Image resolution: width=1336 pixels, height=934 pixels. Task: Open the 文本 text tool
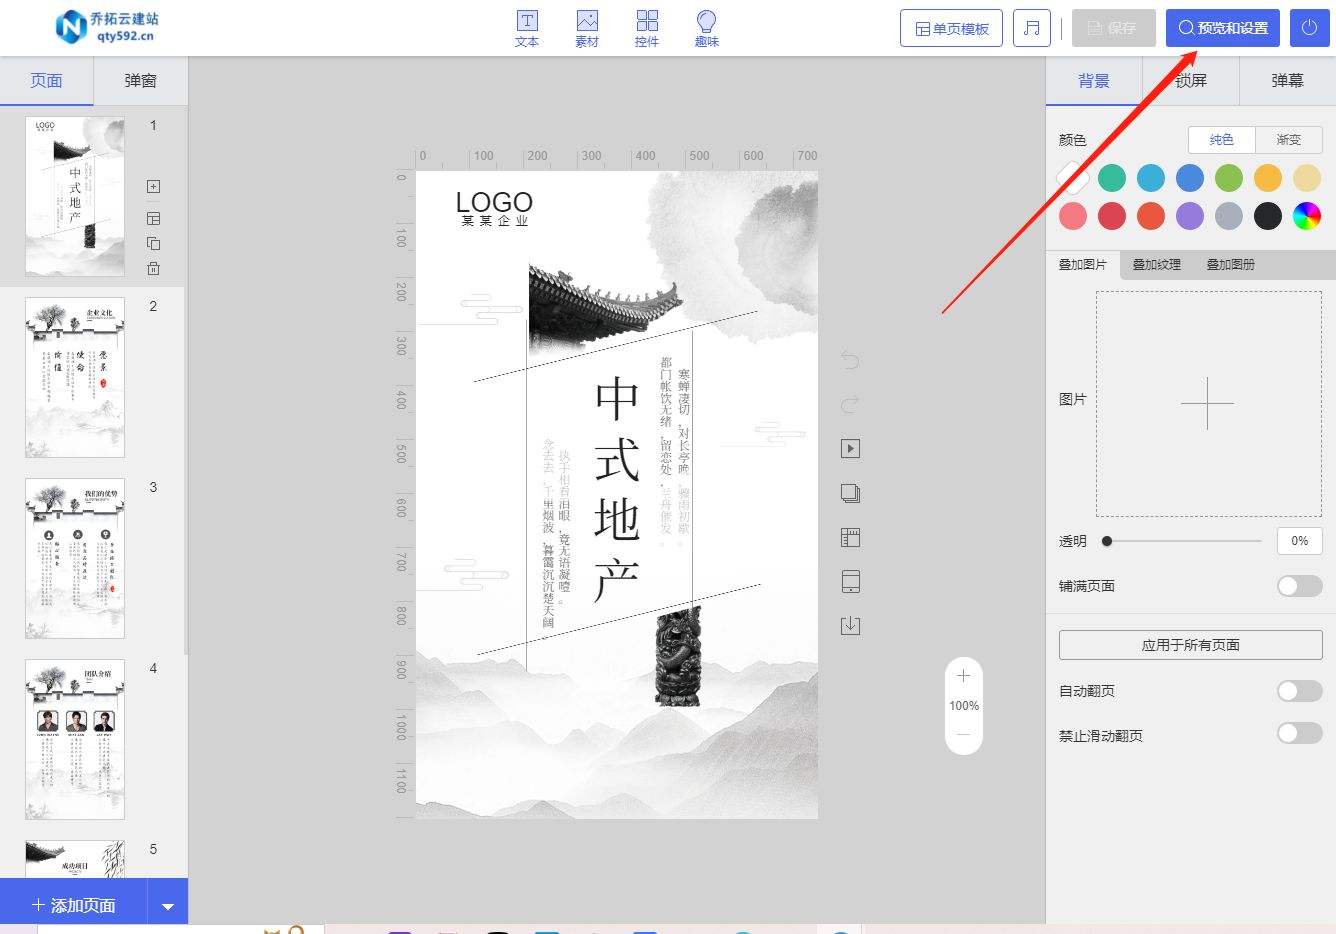[527, 29]
